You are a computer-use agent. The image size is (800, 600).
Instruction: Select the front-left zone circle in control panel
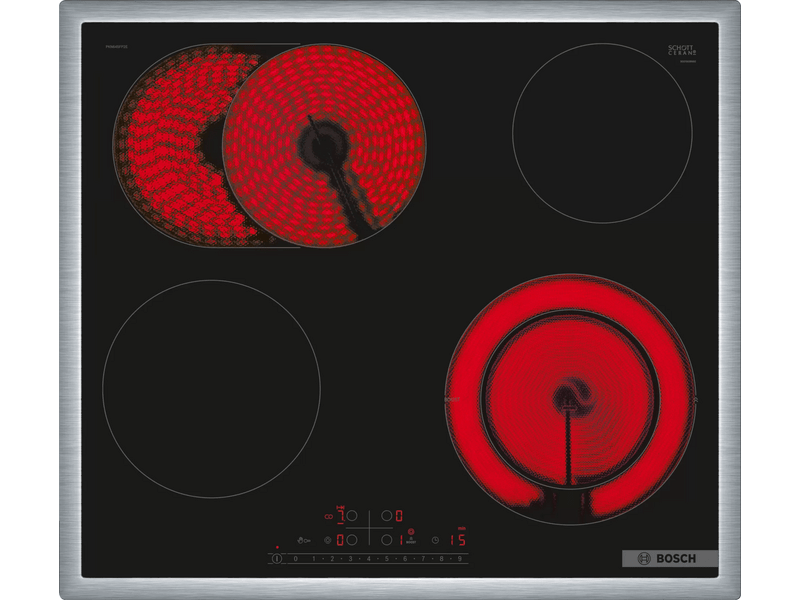pyautogui.click(x=351, y=540)
